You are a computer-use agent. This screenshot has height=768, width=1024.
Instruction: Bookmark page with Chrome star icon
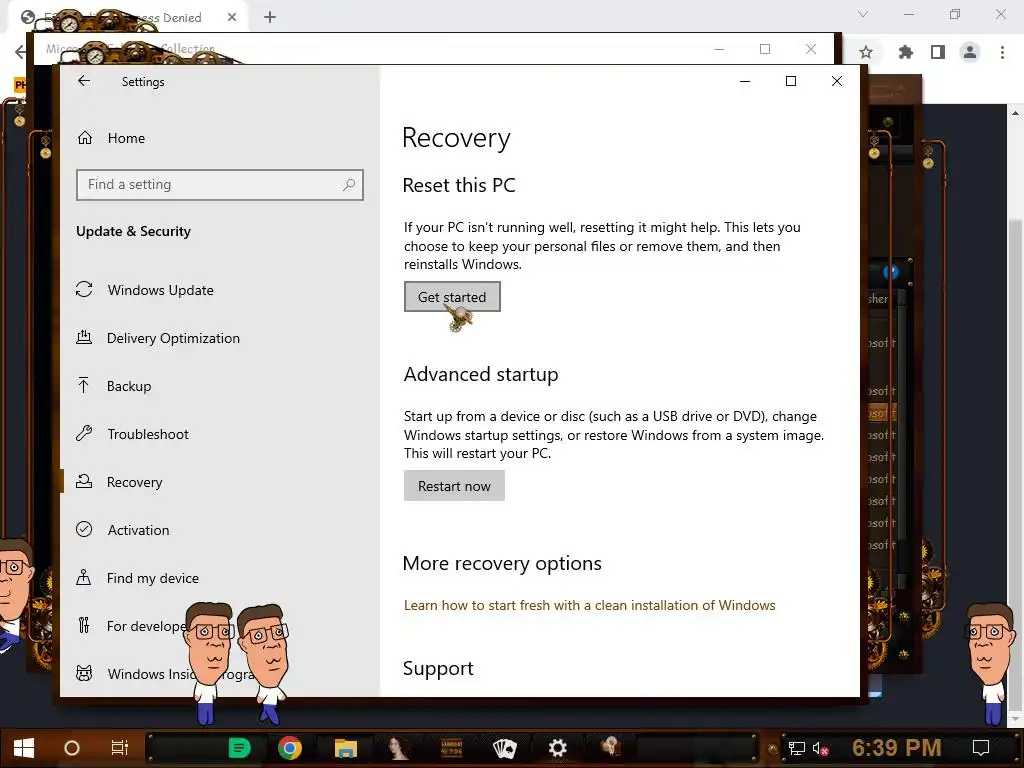[x=866, y=52]
